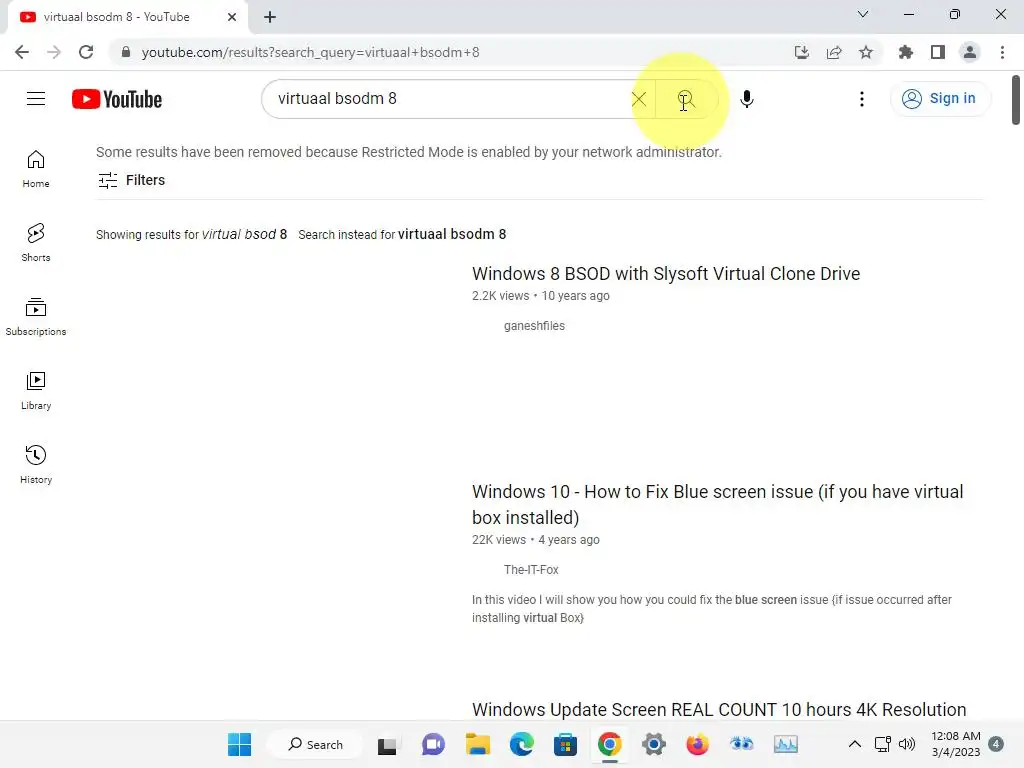Clear the search box with the X icon
Image resolution: width=1024 pixels, height=768 pixels.
(639, 99)
